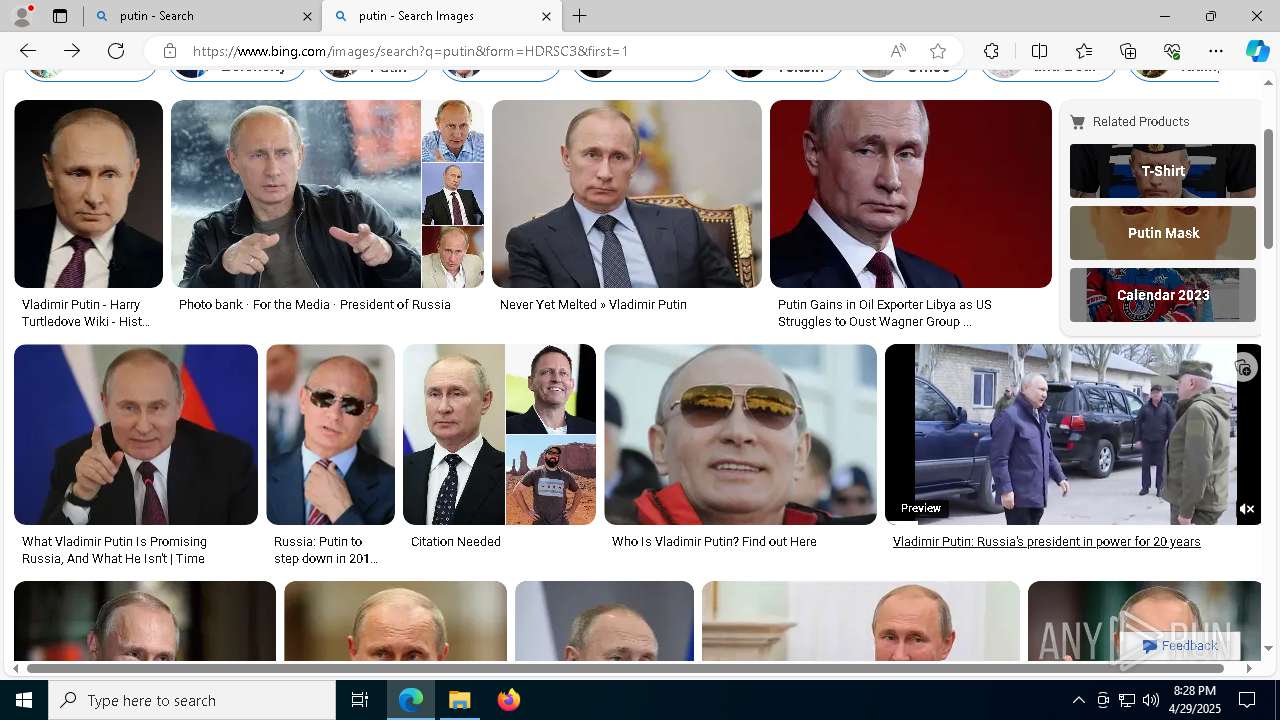Launch Copilot sidebar

pos(1257,51)
